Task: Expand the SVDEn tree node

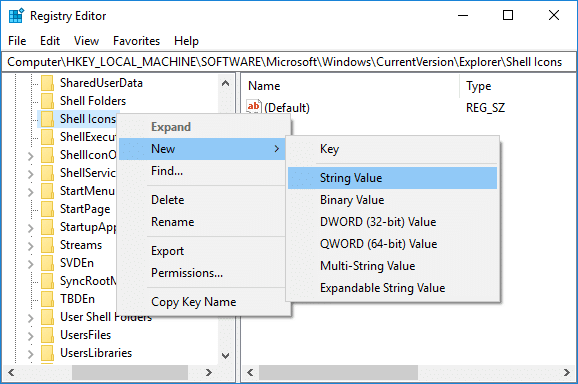Action: 31,263
